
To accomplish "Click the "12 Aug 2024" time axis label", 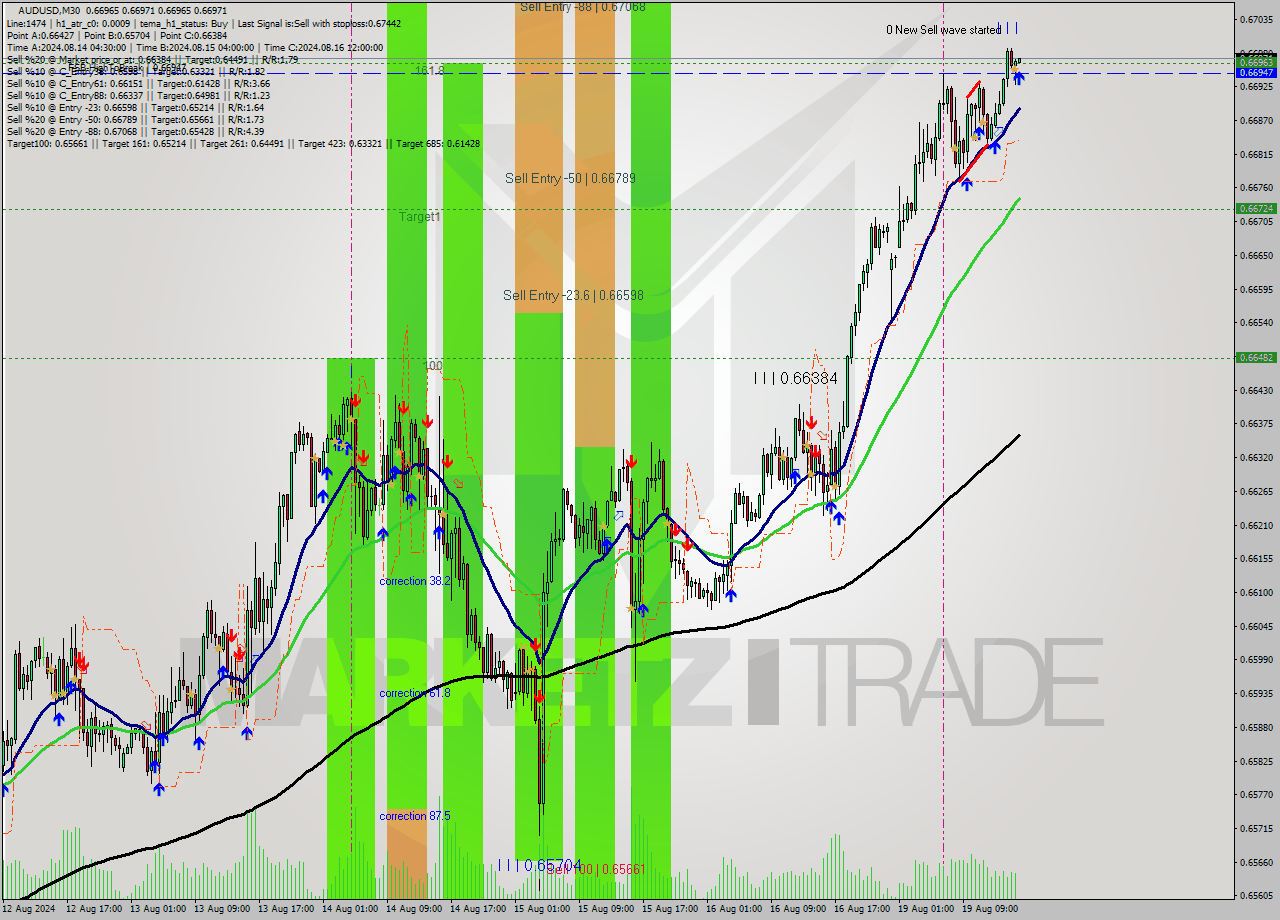I will click(28, 909).
